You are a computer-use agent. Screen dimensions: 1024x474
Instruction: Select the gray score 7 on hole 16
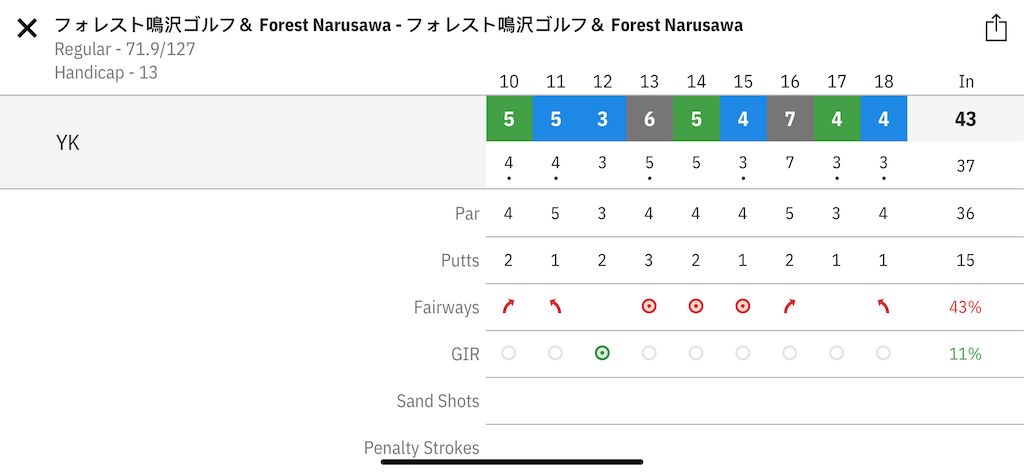[790, 119]
